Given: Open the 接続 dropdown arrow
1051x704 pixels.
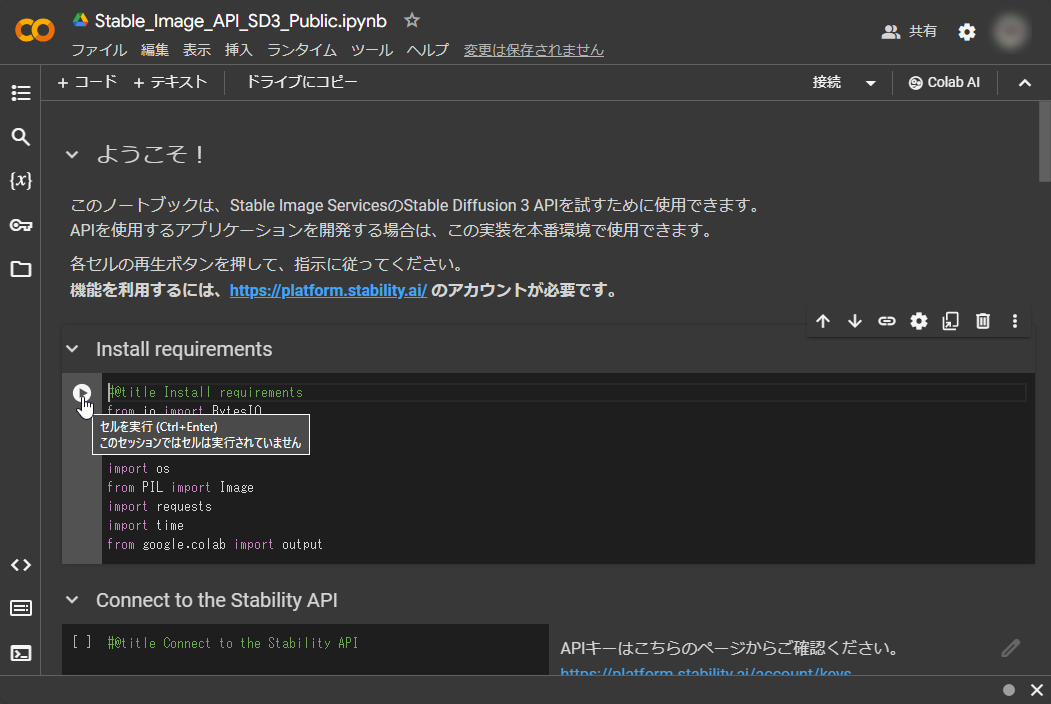Looking at the screenshot, I should [871, 83].
